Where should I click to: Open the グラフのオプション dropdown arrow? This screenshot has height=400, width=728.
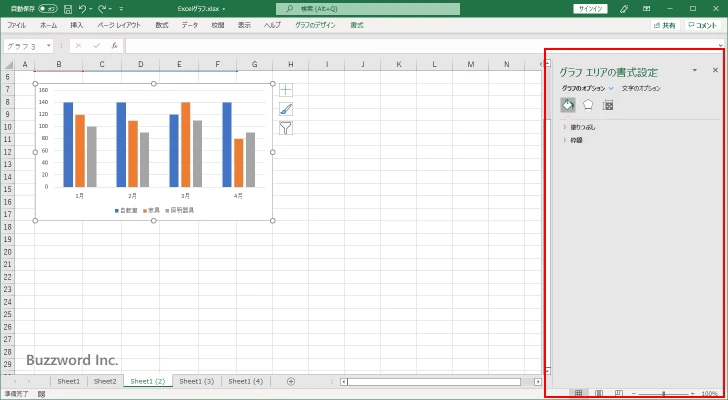point(611,88)
